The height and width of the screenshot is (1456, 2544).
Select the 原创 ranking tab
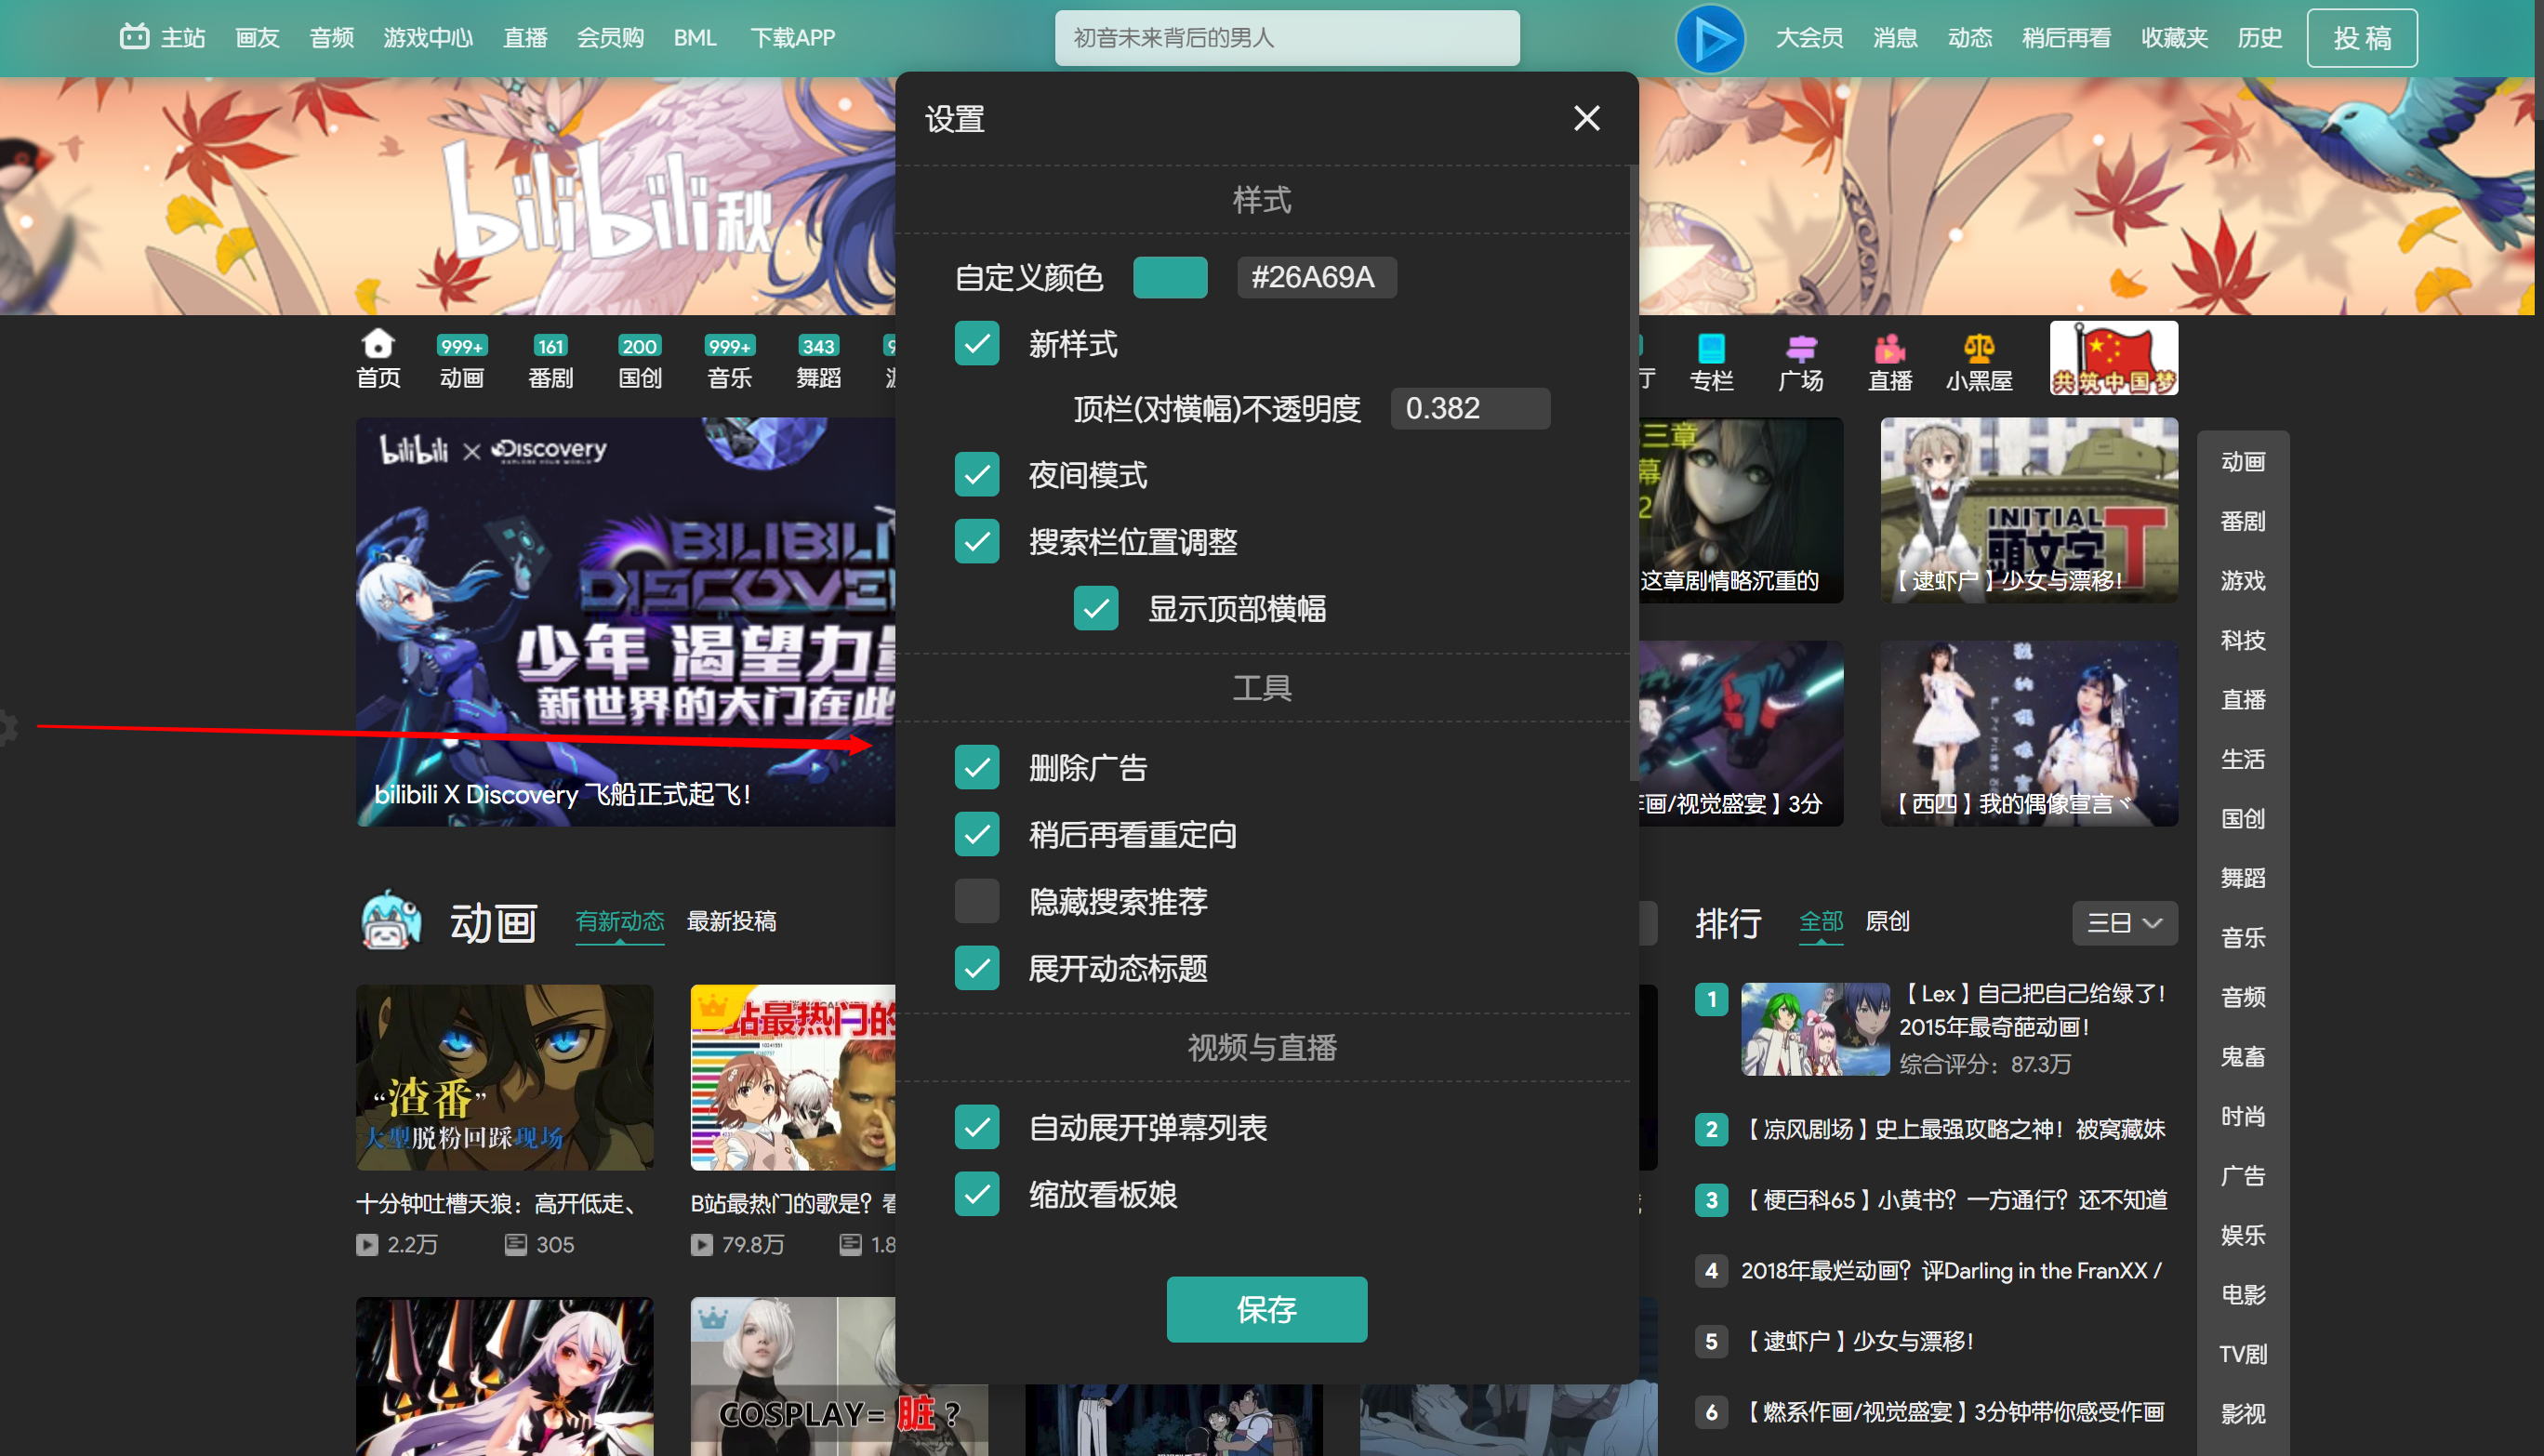[1887, 921]
